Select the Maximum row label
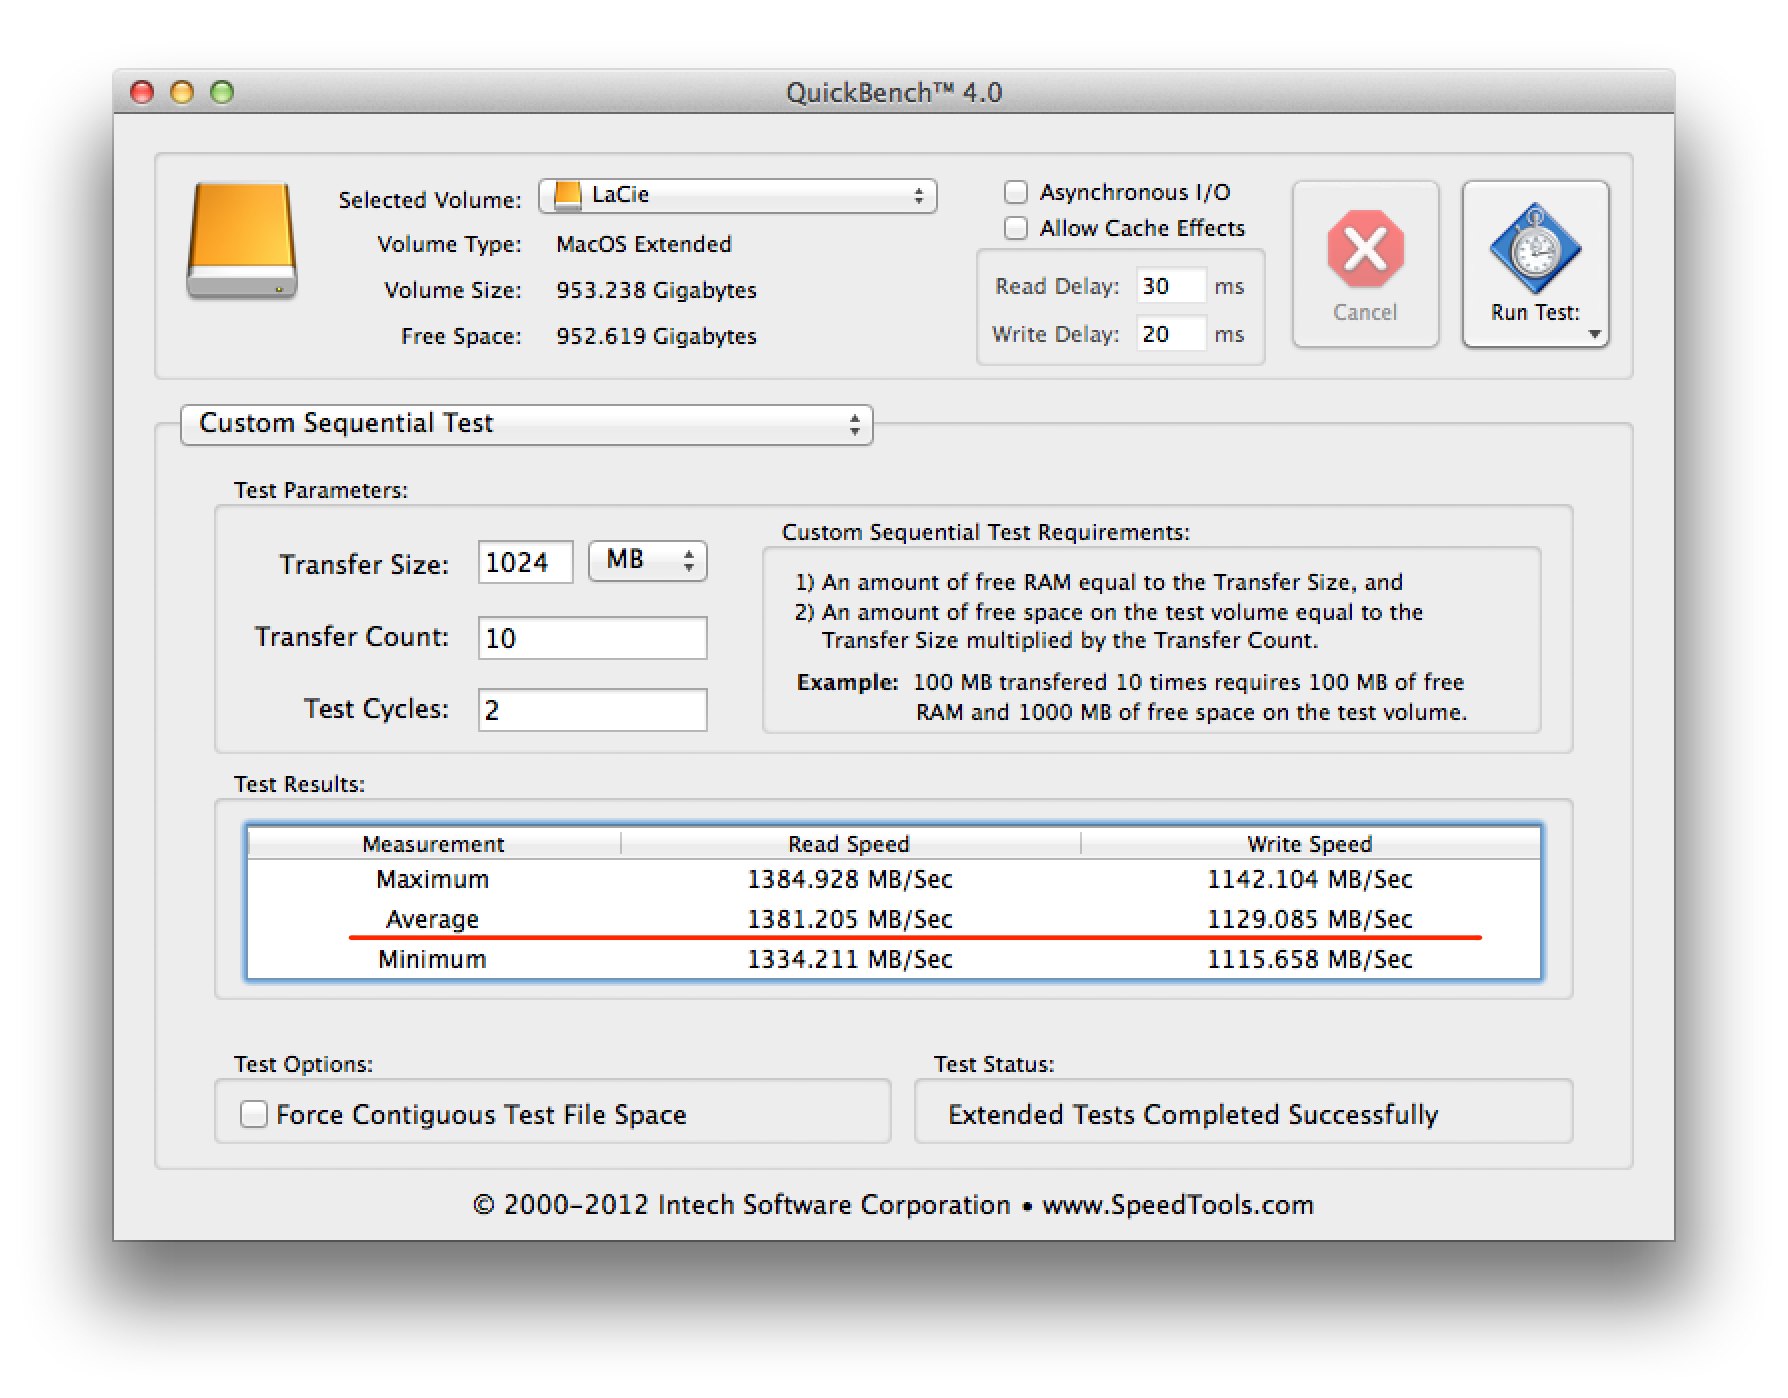Viewport: 1788px width, 1398px height. pos(433,879)
